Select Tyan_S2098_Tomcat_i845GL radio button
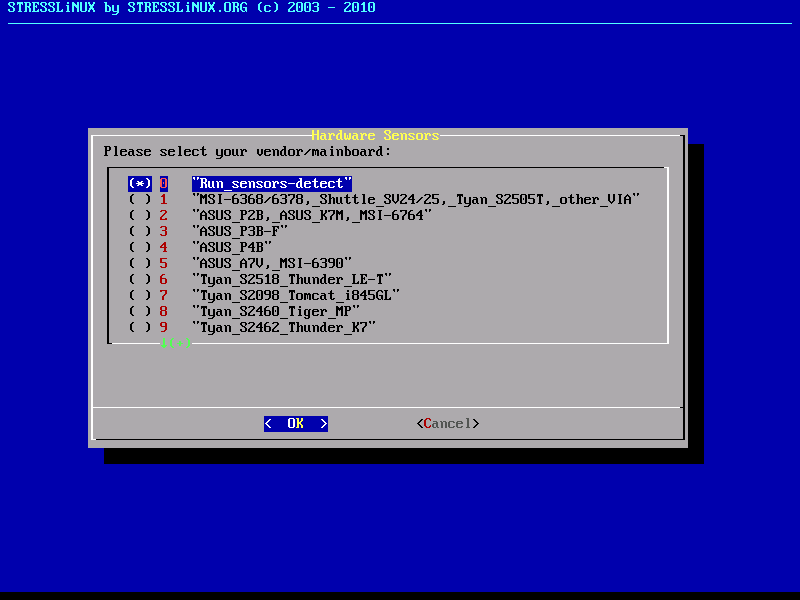 140,295
